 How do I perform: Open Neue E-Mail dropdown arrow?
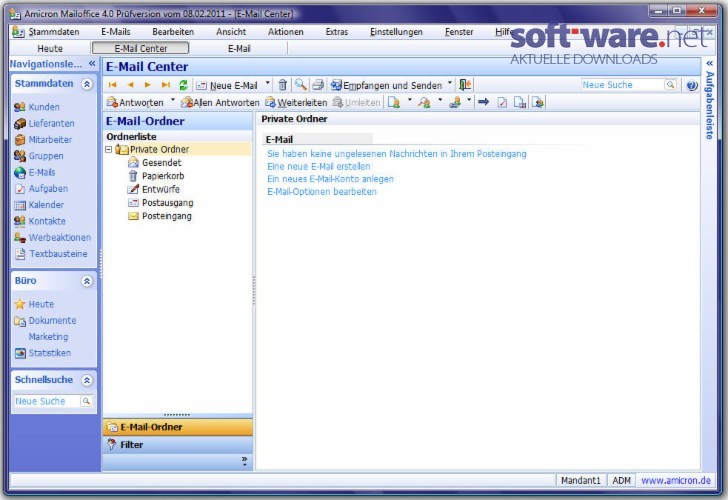click(268, 84)
